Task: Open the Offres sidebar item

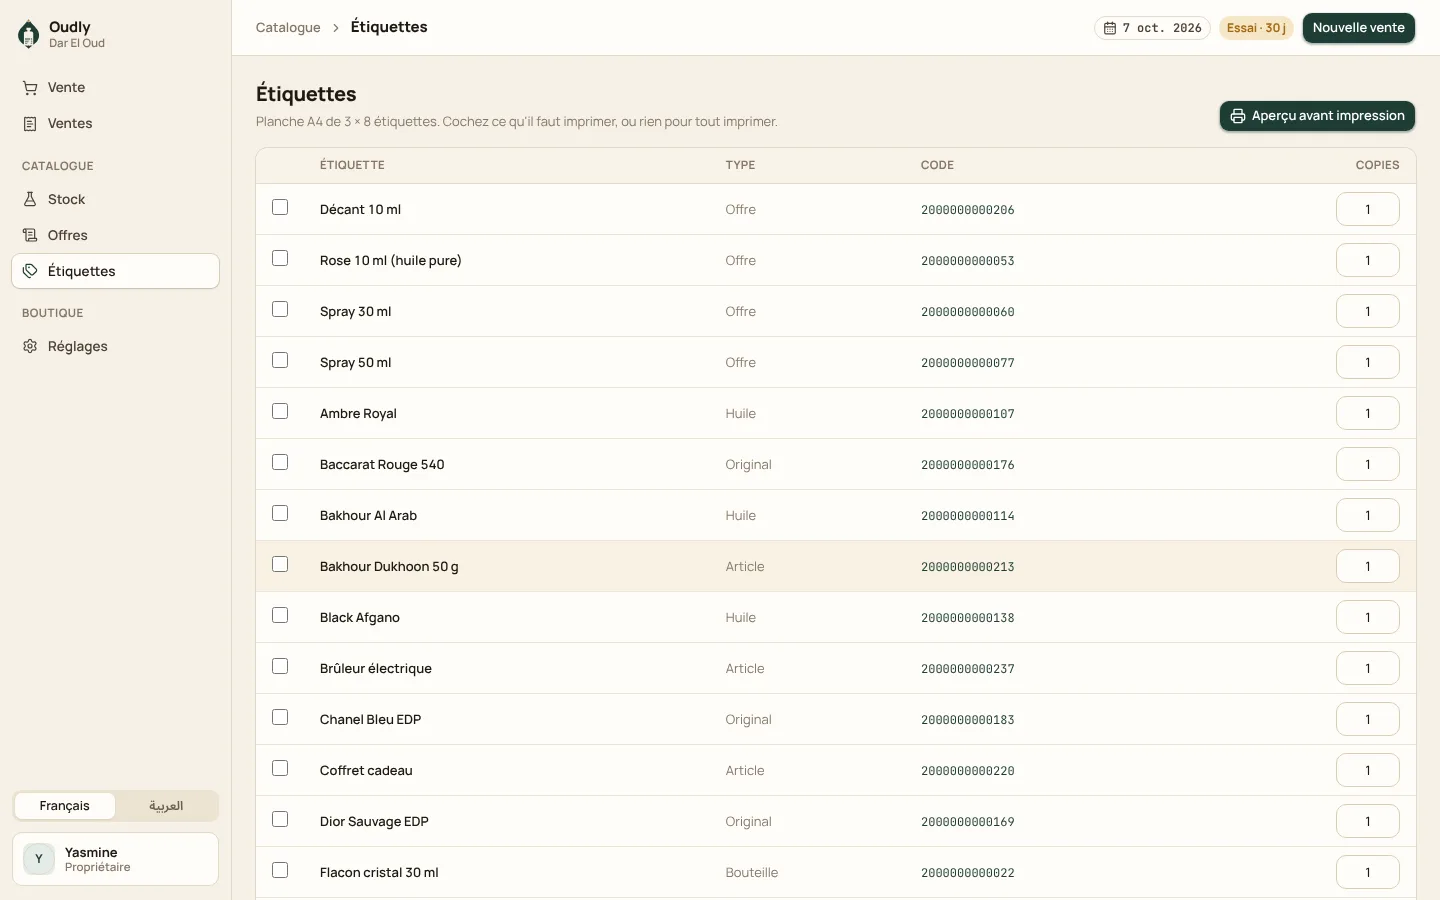Action: [x=115, y=236]
